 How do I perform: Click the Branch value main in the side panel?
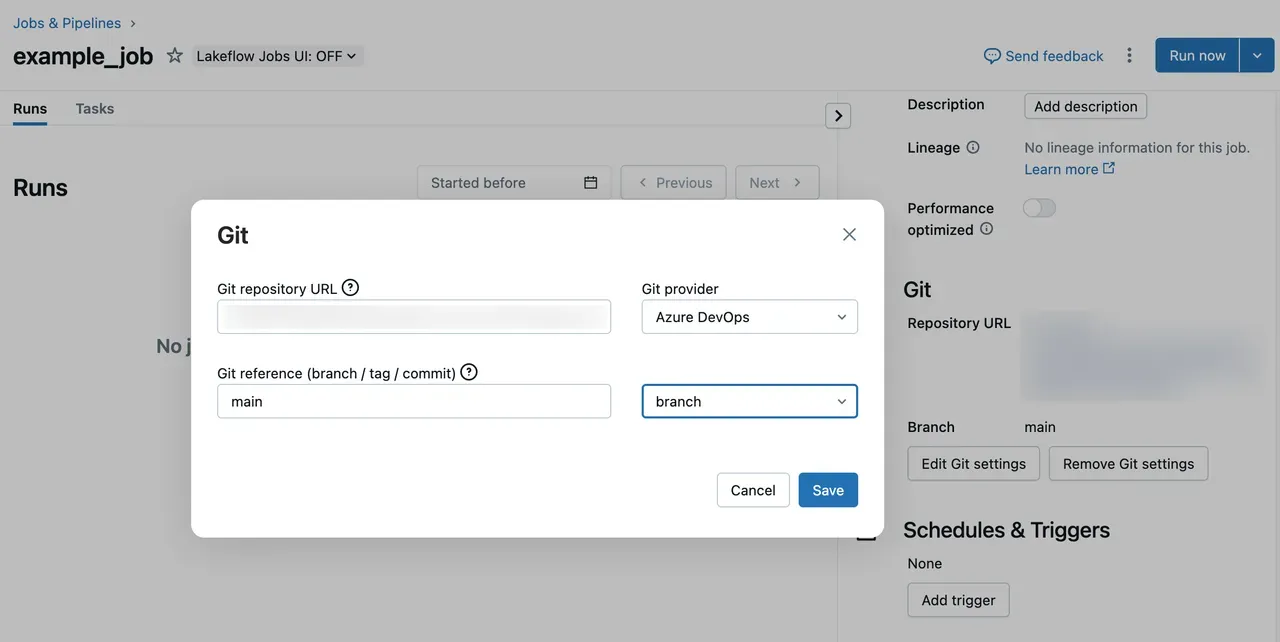coord(1040,427)
